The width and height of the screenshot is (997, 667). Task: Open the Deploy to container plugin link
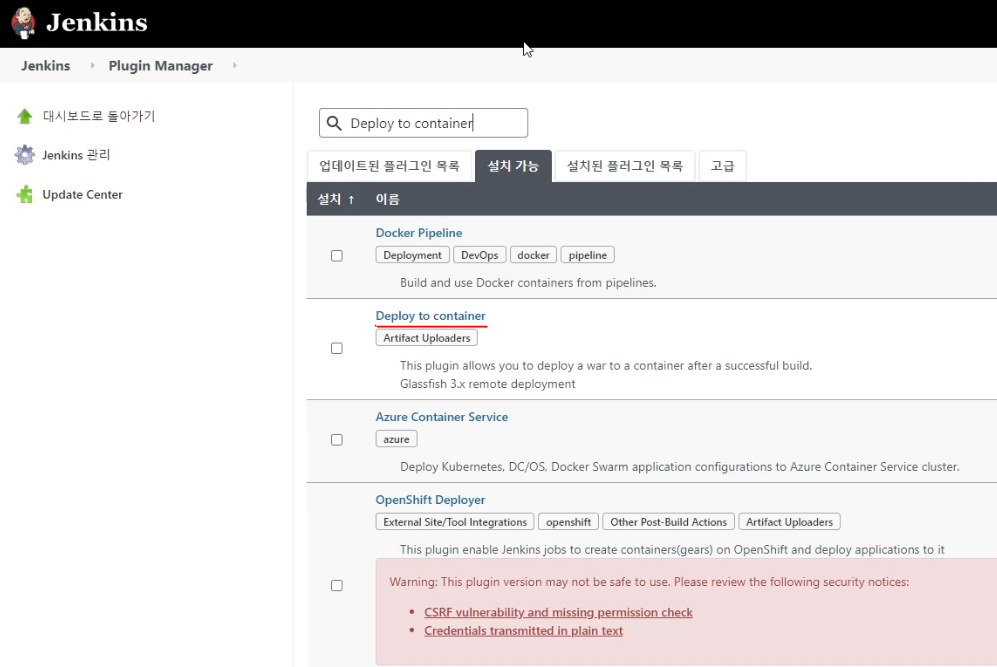(x=430, y=316)
